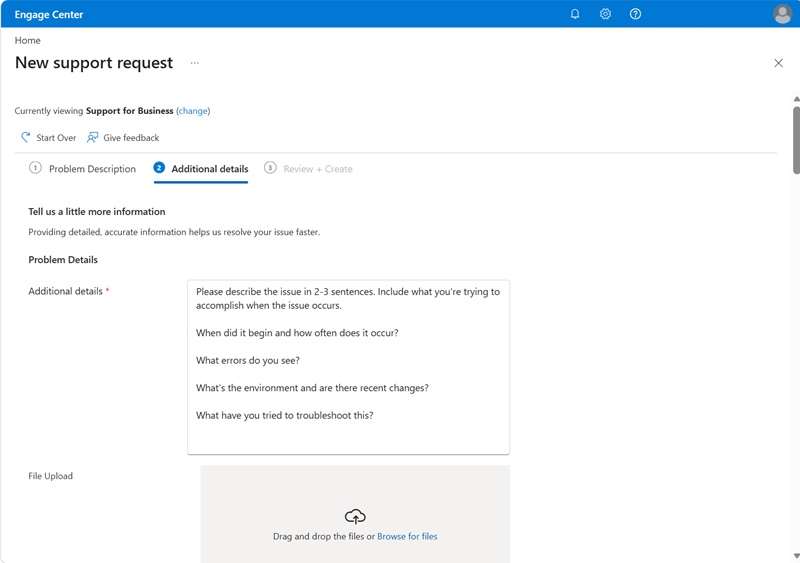
Task: Click the step 3 circle icon
Action: click(270, 168)
